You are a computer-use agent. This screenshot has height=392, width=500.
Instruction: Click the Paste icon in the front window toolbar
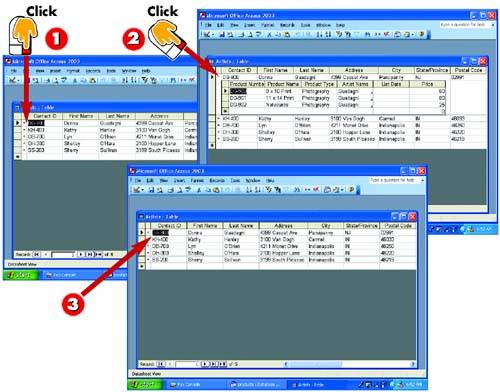(x=216, y=190)
